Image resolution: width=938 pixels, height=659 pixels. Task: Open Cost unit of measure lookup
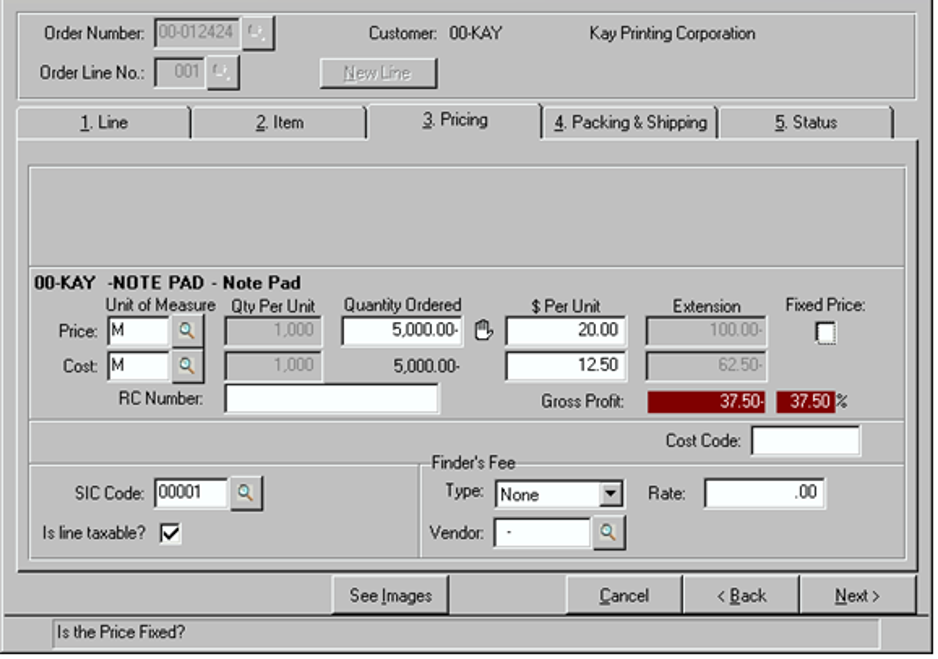pos(187,365)
